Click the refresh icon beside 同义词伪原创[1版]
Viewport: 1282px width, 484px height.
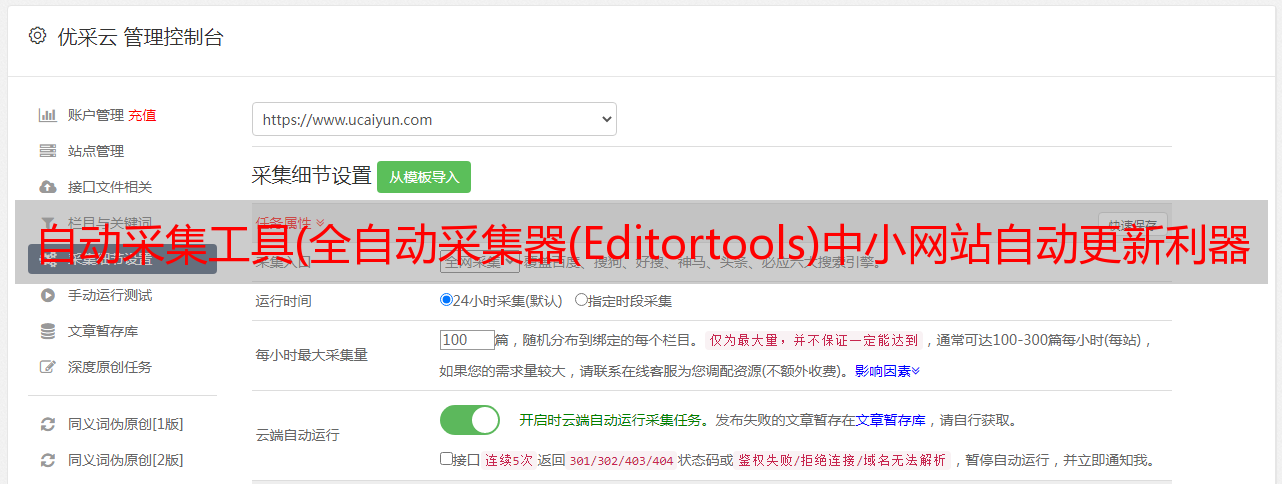click(x=47, y=424)
